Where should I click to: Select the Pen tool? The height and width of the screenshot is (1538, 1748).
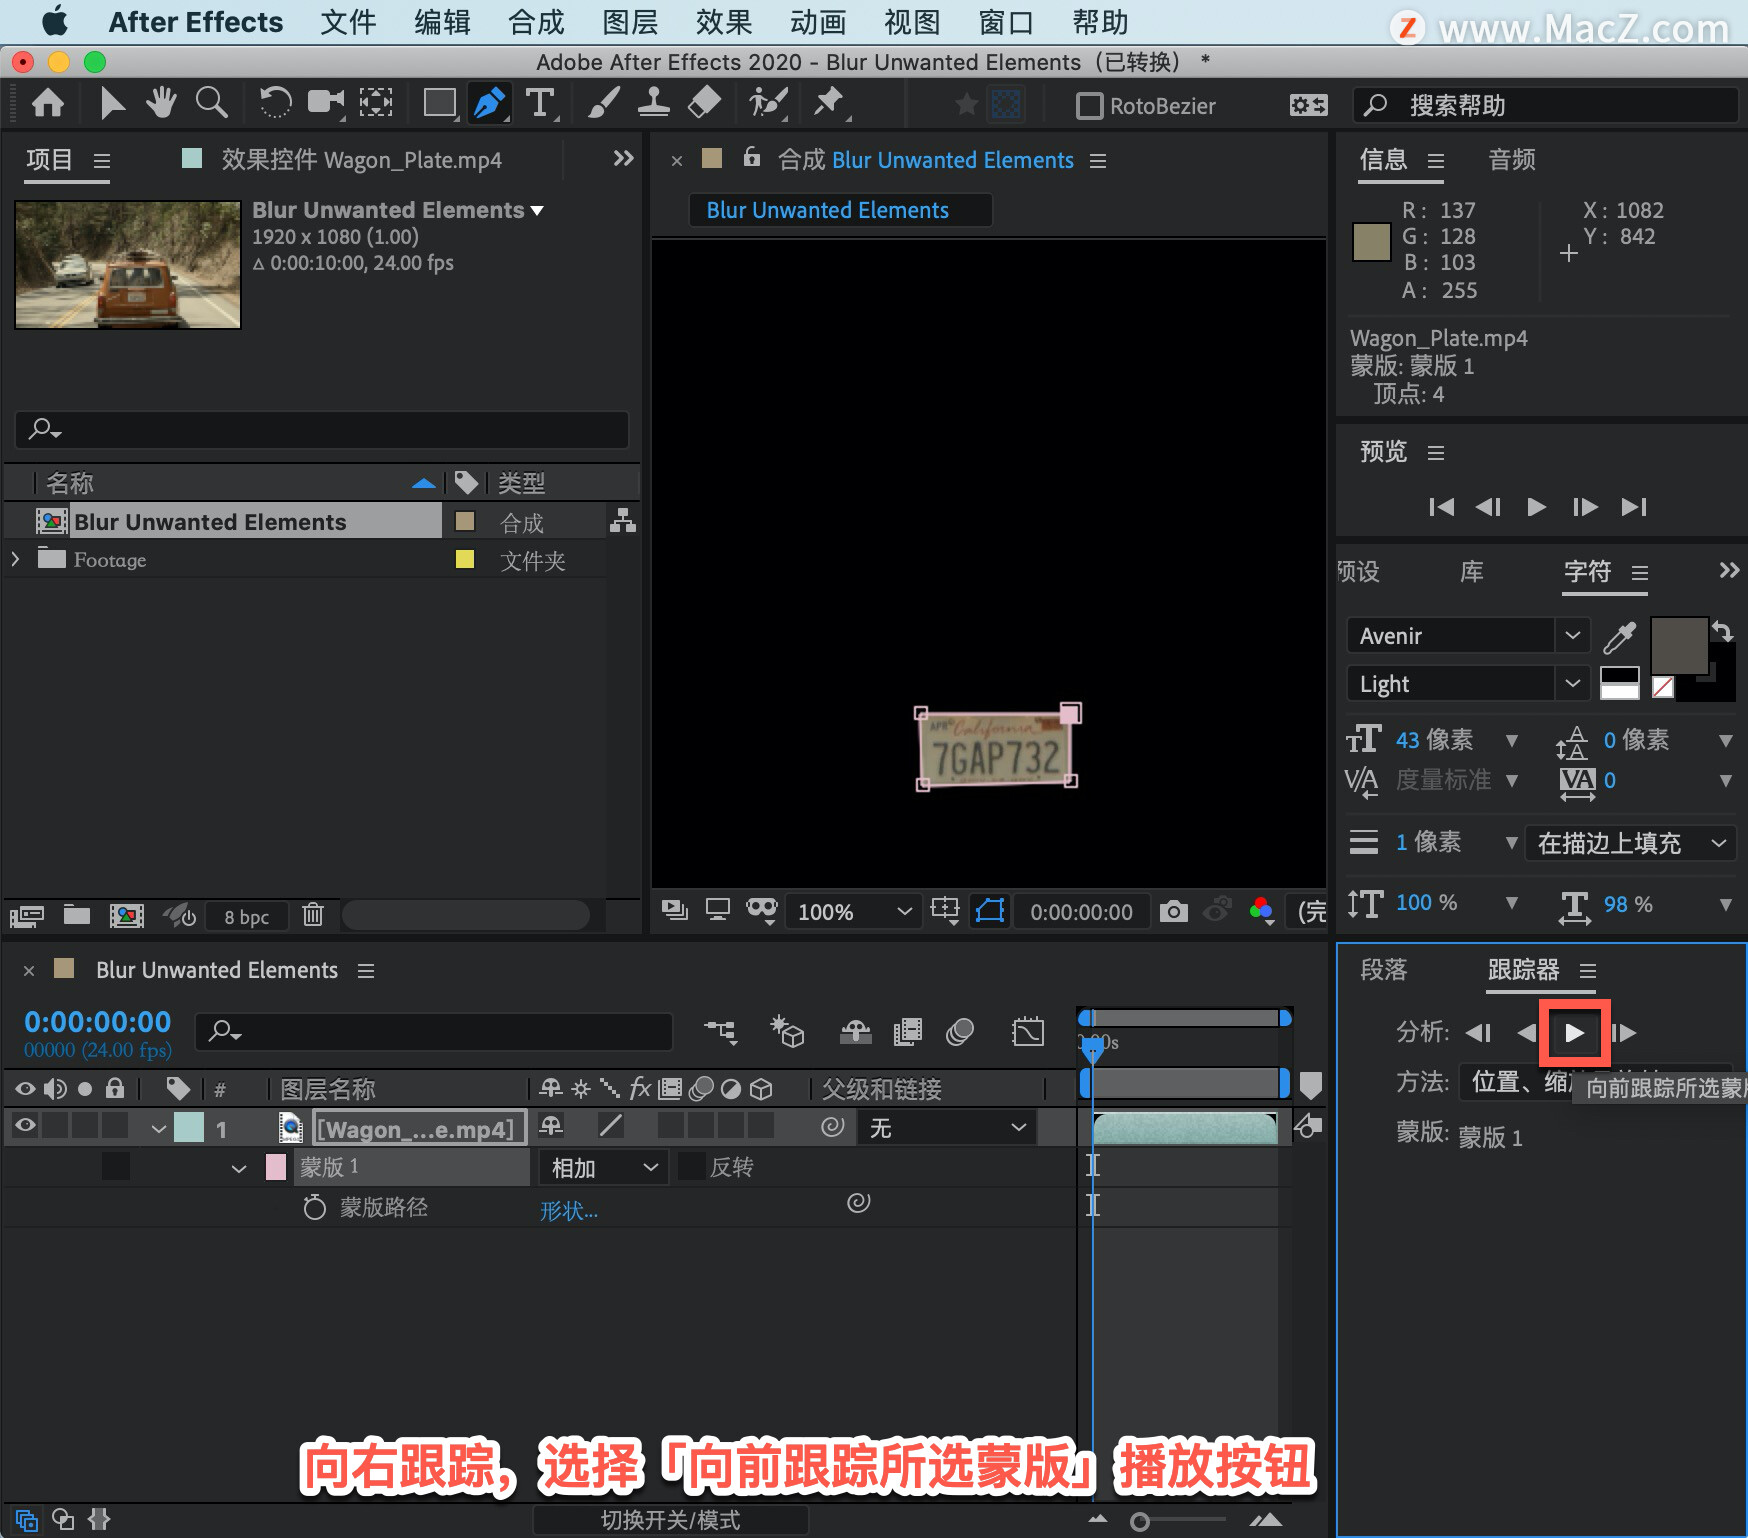(x=489, y=103)
